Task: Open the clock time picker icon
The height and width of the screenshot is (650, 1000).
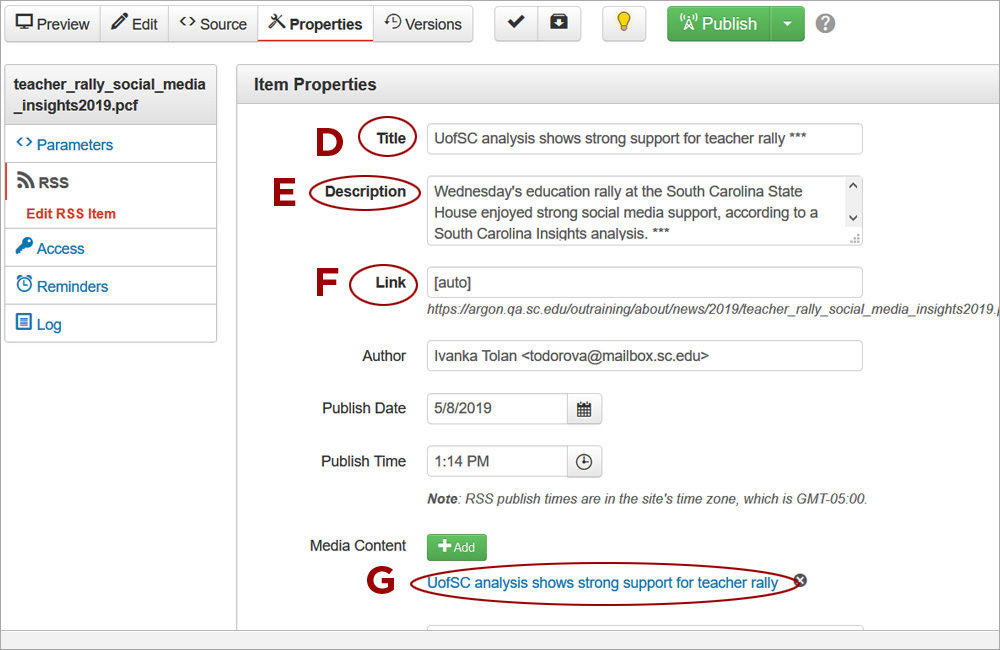Action: pyautogui.click(x=584, y=462)
